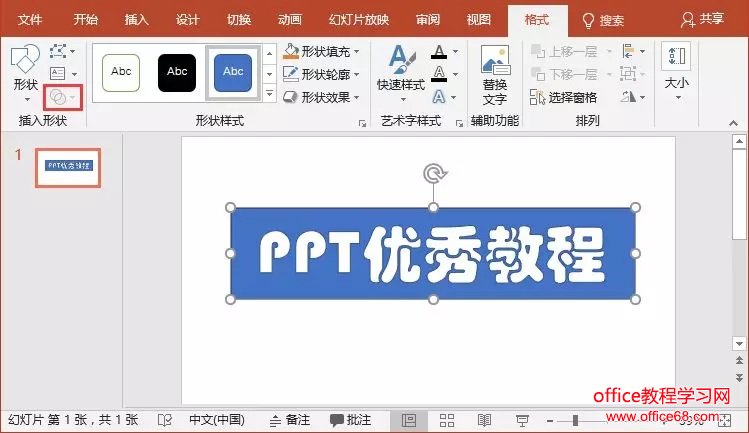Switch to the 插入 tab

tap(137, 20)
